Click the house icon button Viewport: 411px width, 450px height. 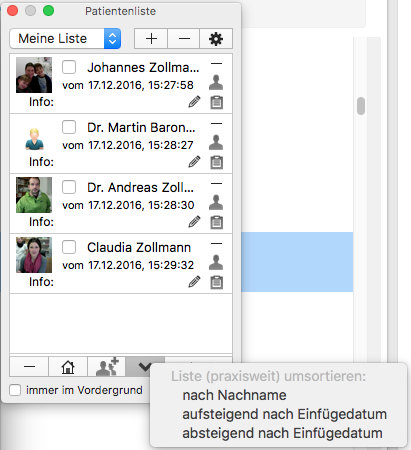68,367
